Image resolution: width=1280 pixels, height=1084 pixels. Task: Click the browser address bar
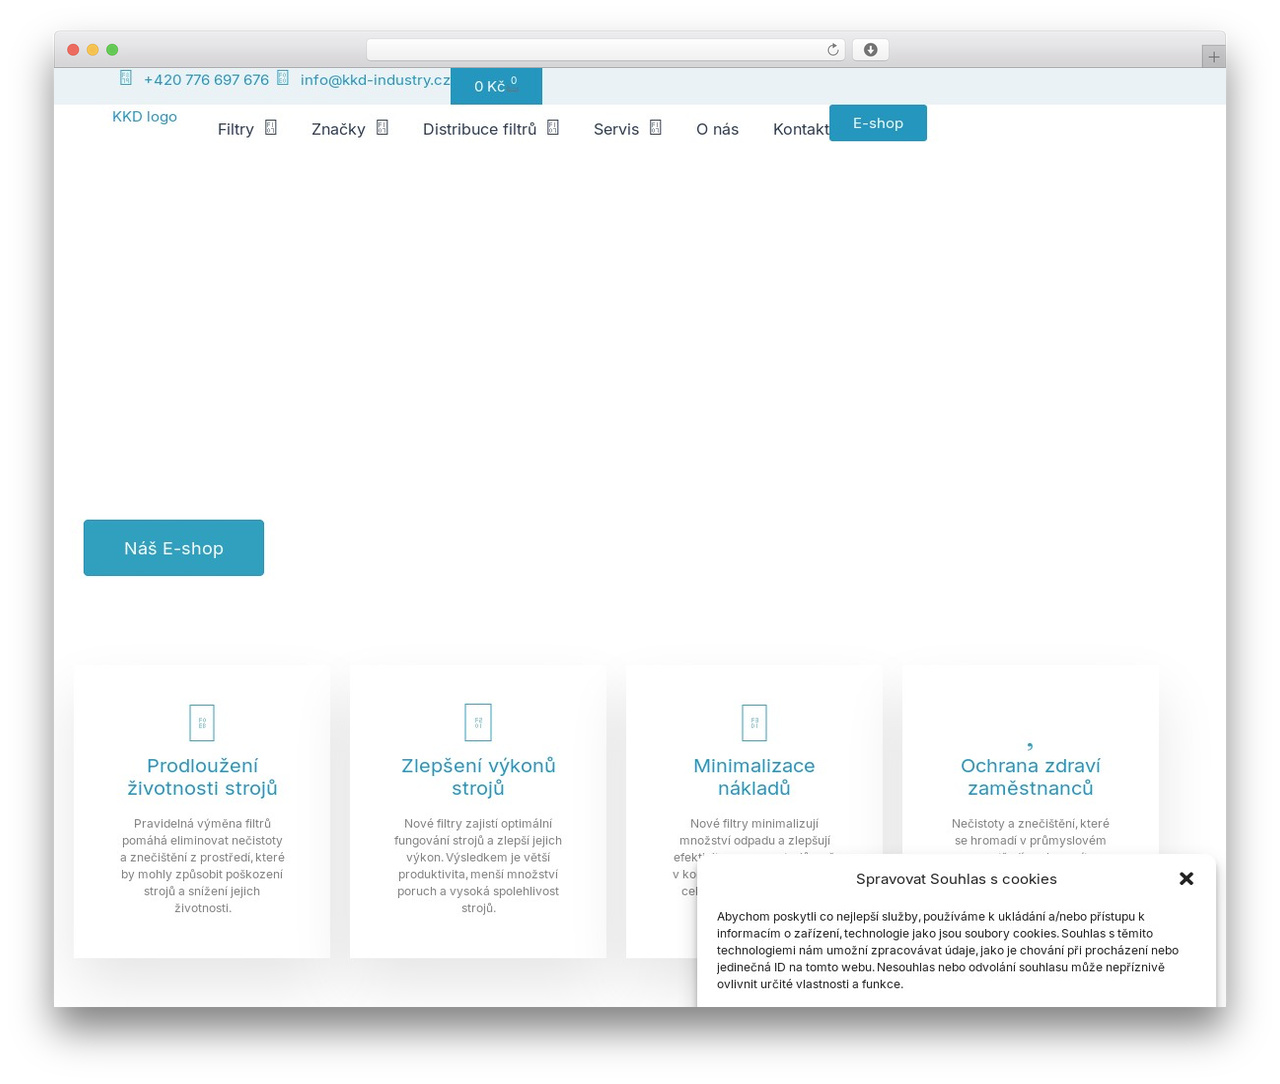(x=605, y=50)
